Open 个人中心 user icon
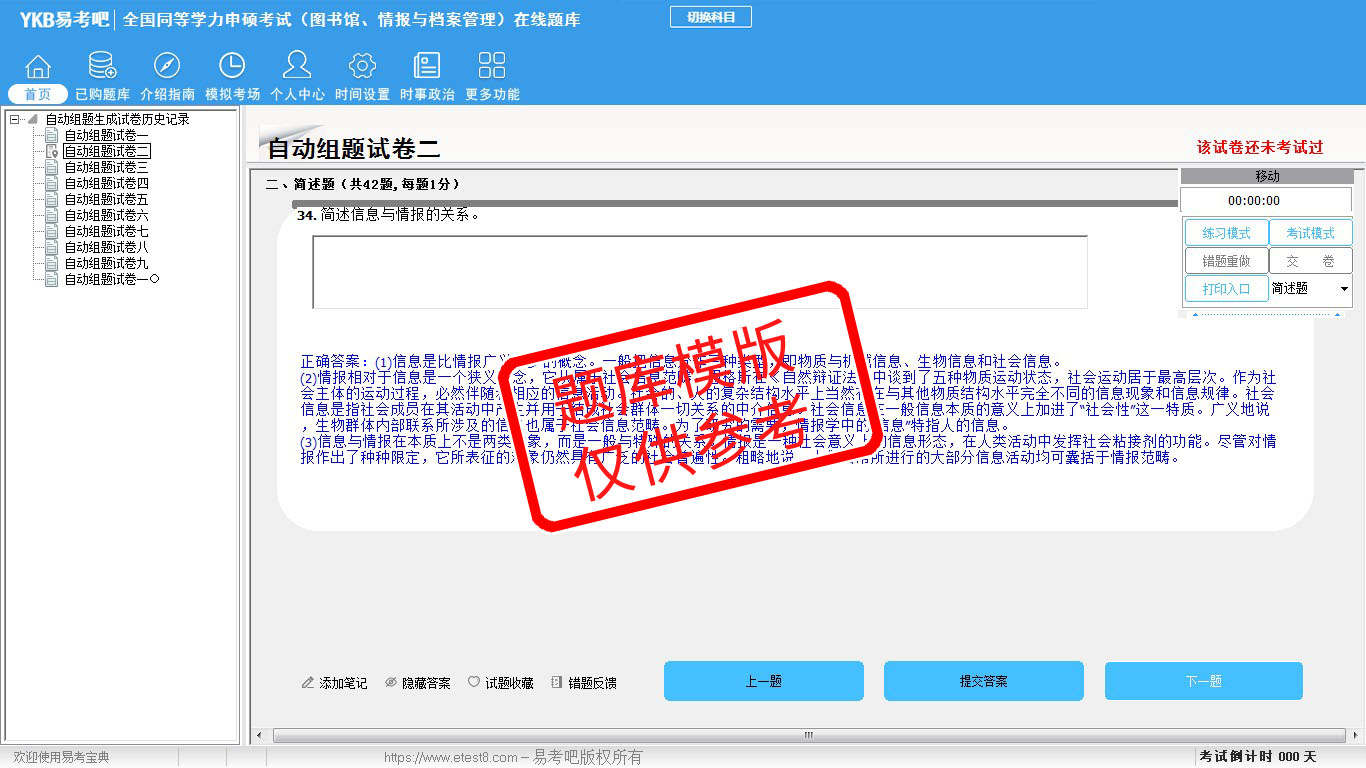1366x768 pixels. point(297,67)
